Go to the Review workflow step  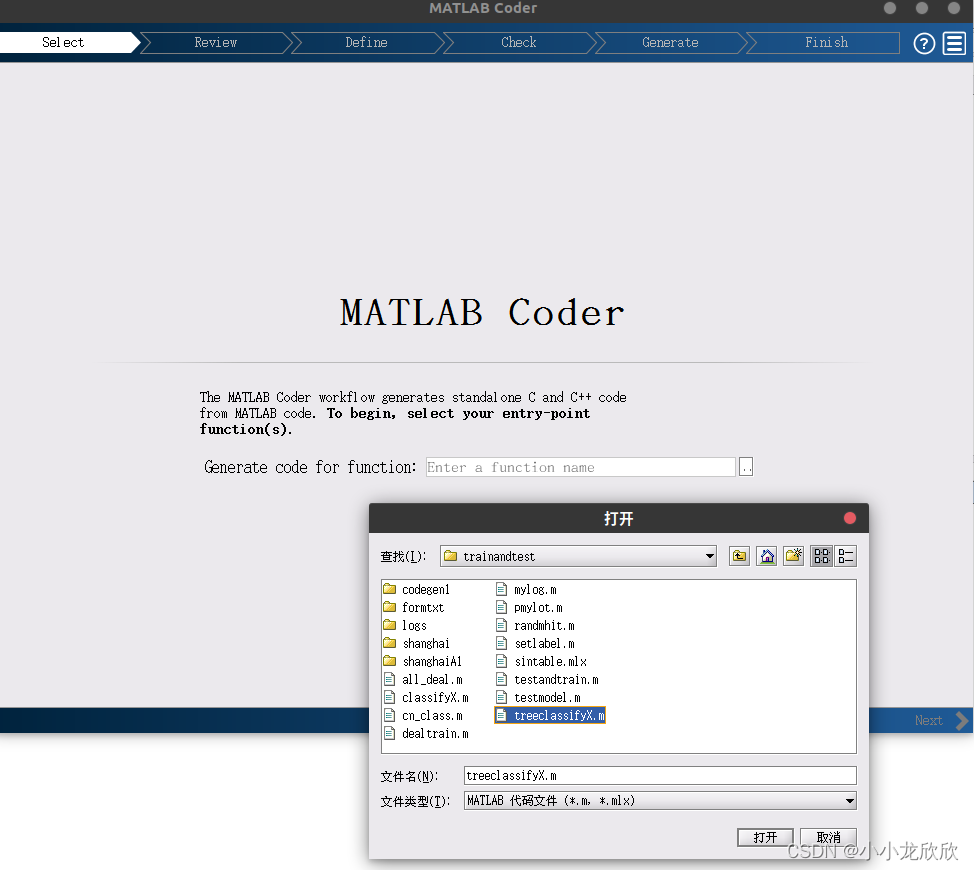coord(216,42)
